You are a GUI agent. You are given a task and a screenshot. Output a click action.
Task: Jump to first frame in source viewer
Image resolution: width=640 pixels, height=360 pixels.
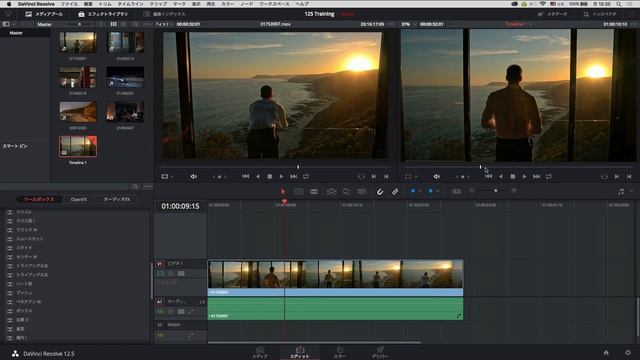tap(245, 176)
